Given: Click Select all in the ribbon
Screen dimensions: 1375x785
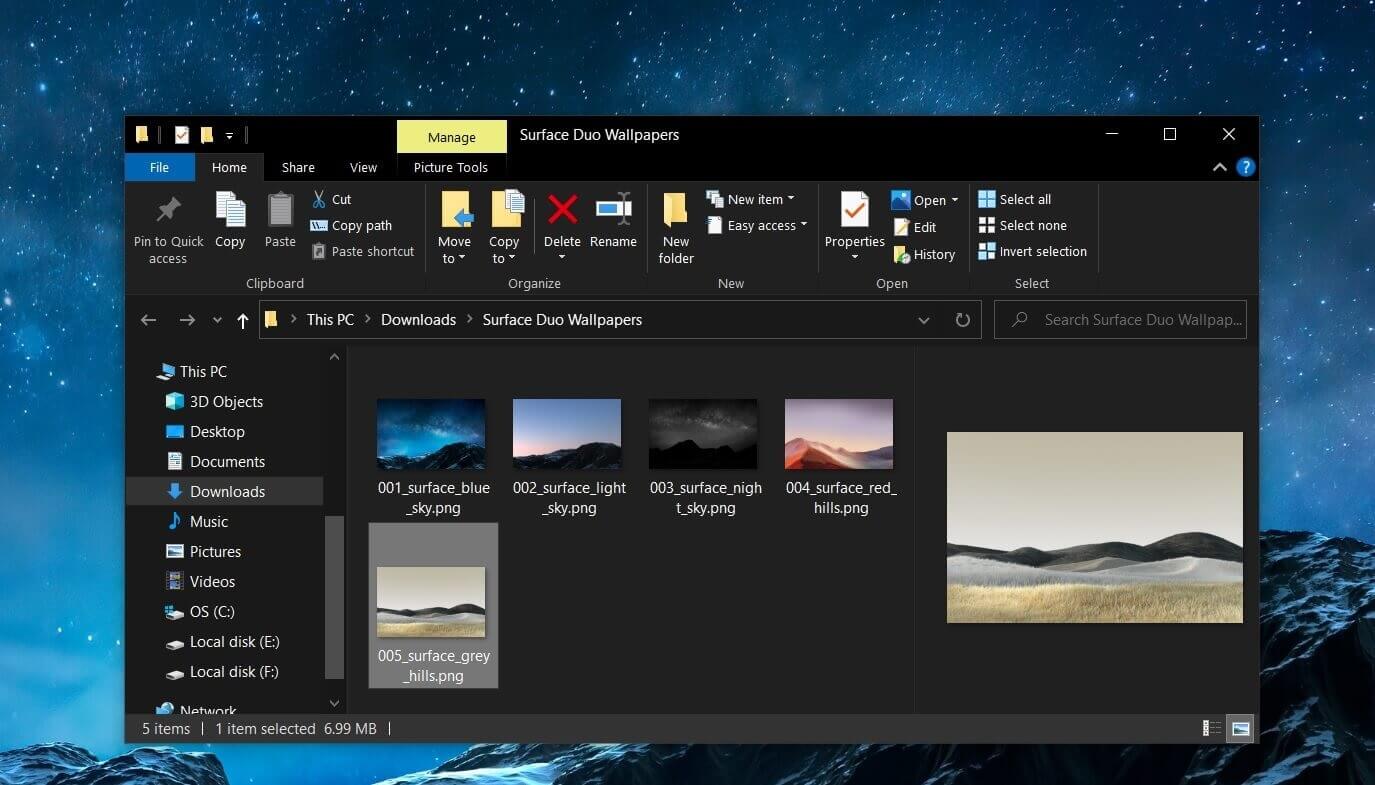Looking at the screenshot, I should coord(1014,199).
